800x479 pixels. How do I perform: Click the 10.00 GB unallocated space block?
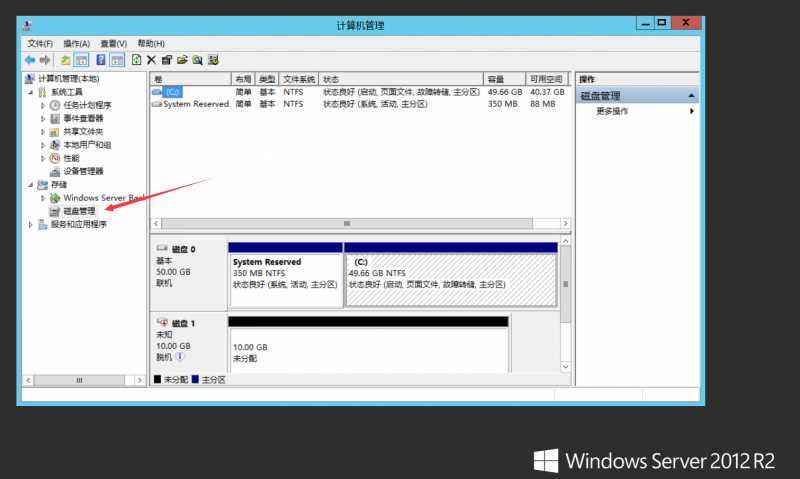[x=368, y=345]
